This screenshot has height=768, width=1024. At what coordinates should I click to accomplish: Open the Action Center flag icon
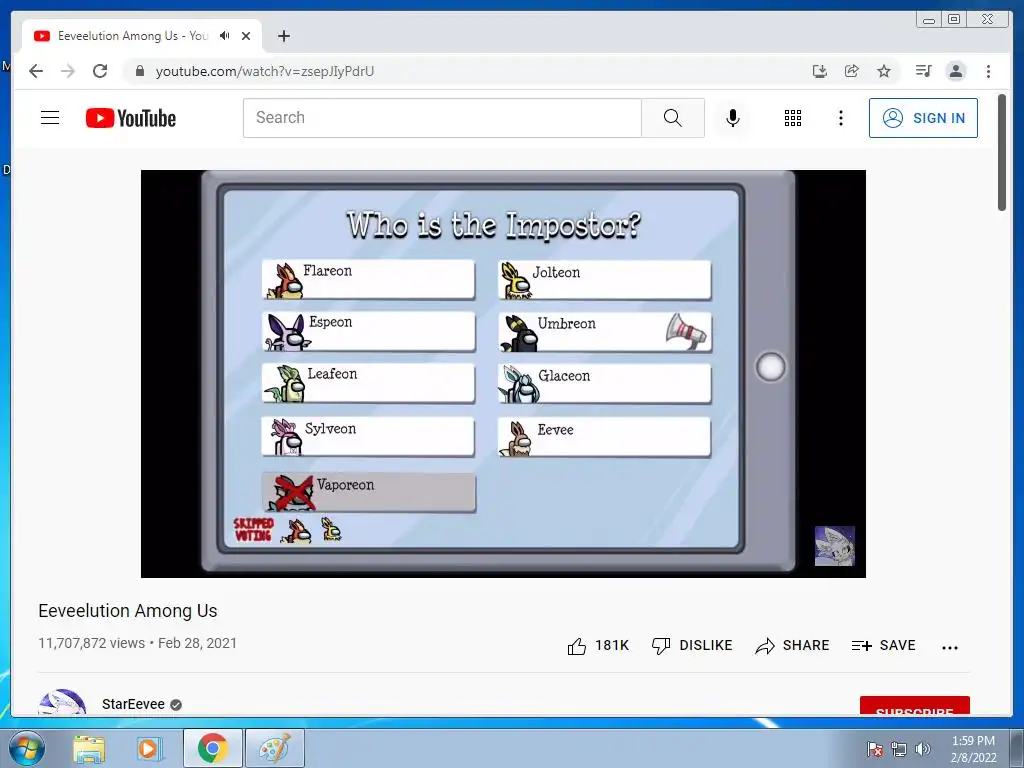coord(874,749)
